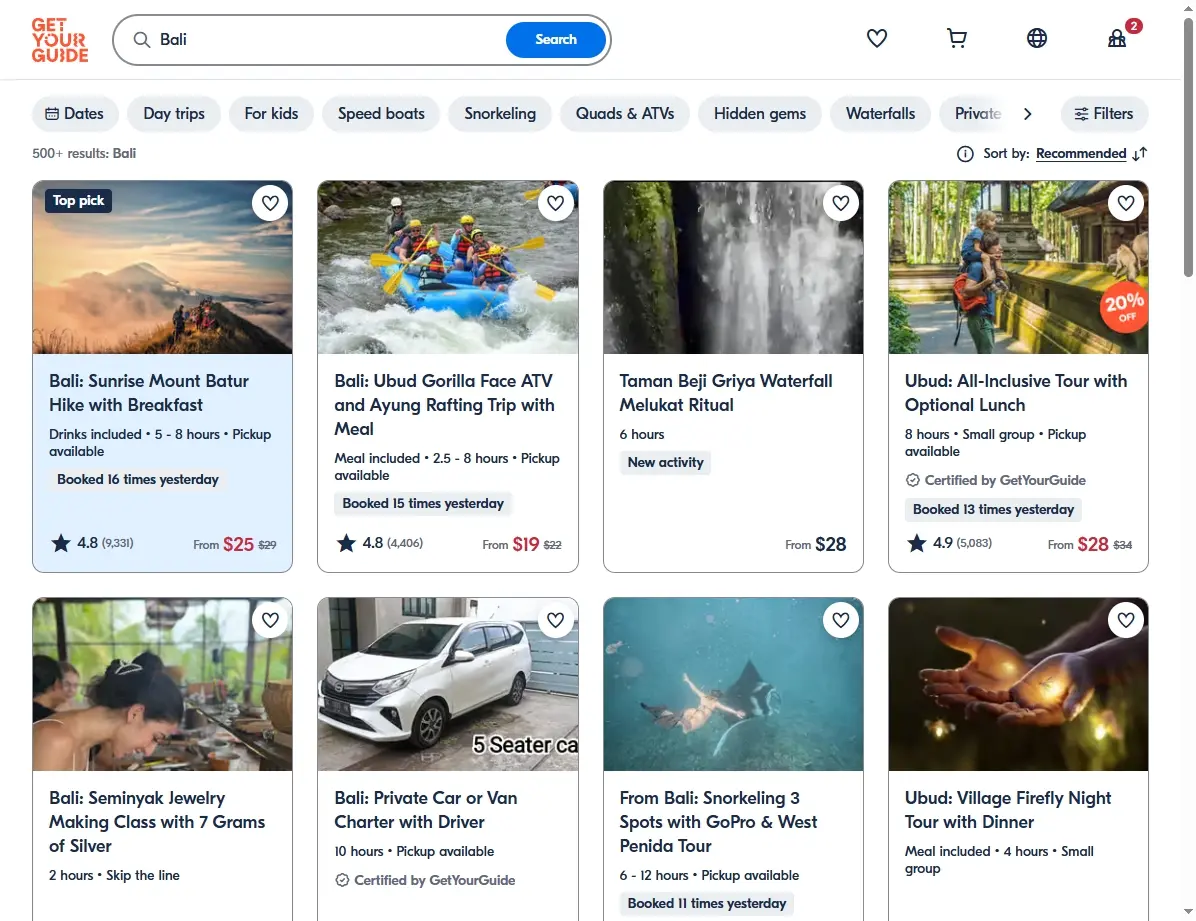Image resolution: width=1196 pixels, height=921 pixels.
Task: Show more category chips with arrow
Action: coord(1027,114)
